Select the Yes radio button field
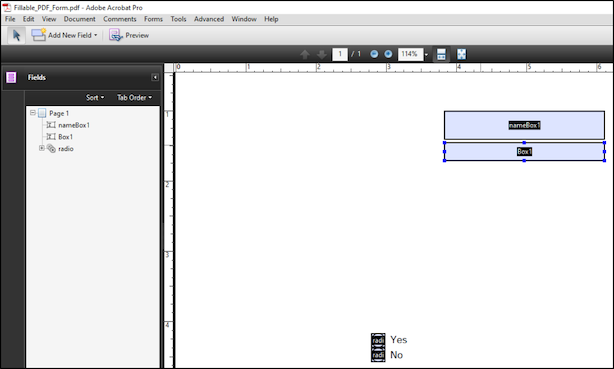This screenshot has width=614, height=369. tap(378, 340)
